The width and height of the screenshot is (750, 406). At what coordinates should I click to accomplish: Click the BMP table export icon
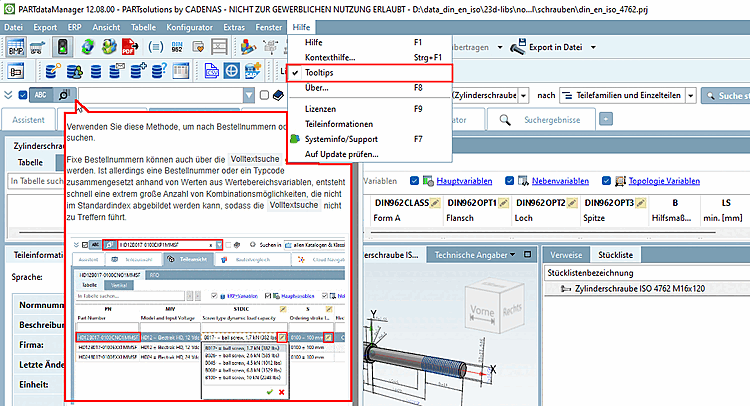(15, 47)
